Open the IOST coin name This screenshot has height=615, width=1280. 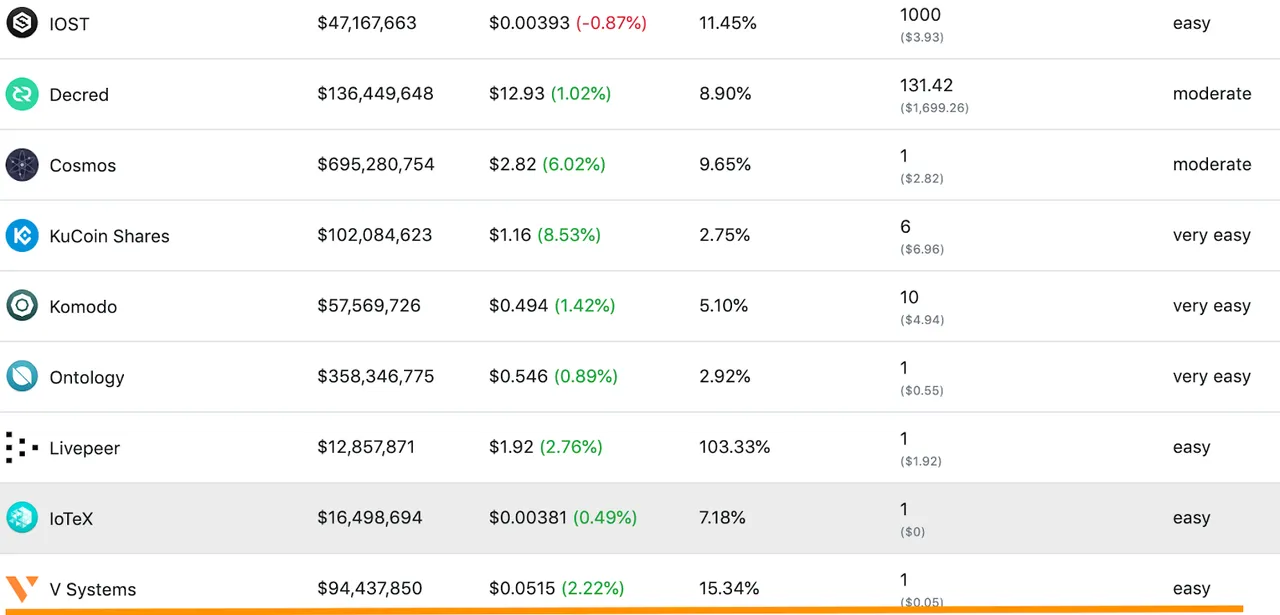(x=69, y=24)
